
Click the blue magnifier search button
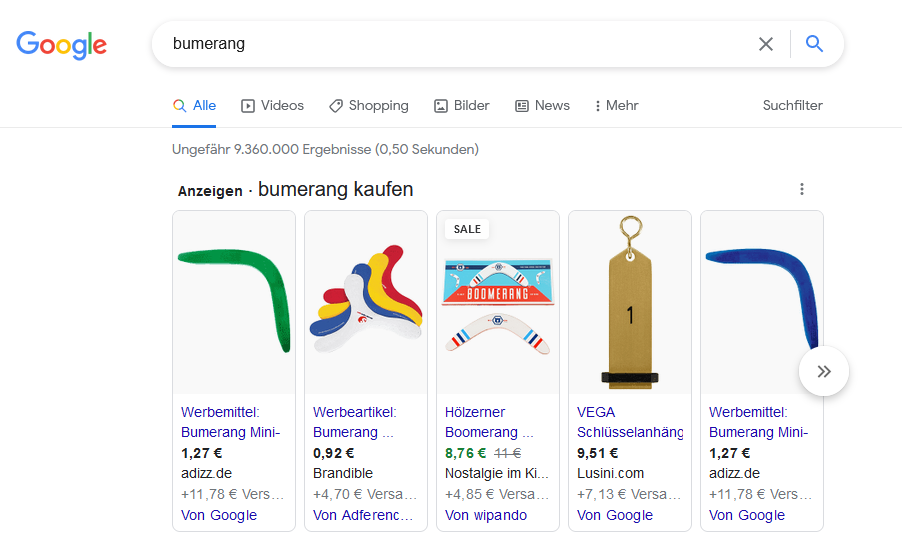[814, 44]
